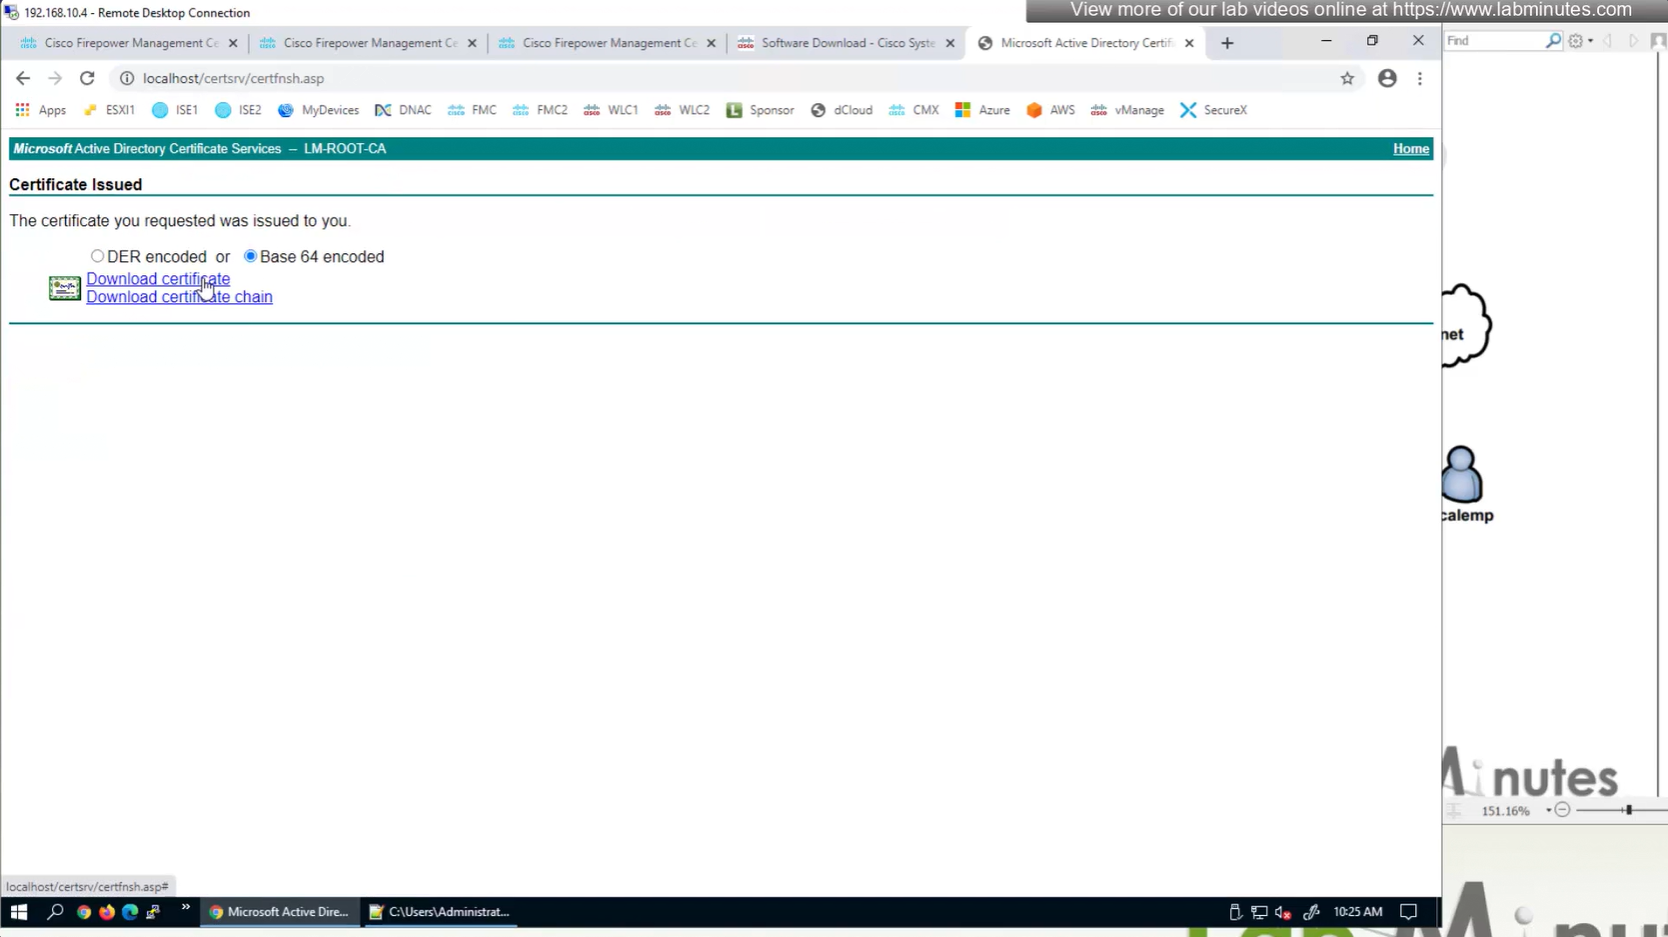Click the Windows Start button
Image resolution: width=1668 pixels, height=937 pixels.
click(18, 912)
